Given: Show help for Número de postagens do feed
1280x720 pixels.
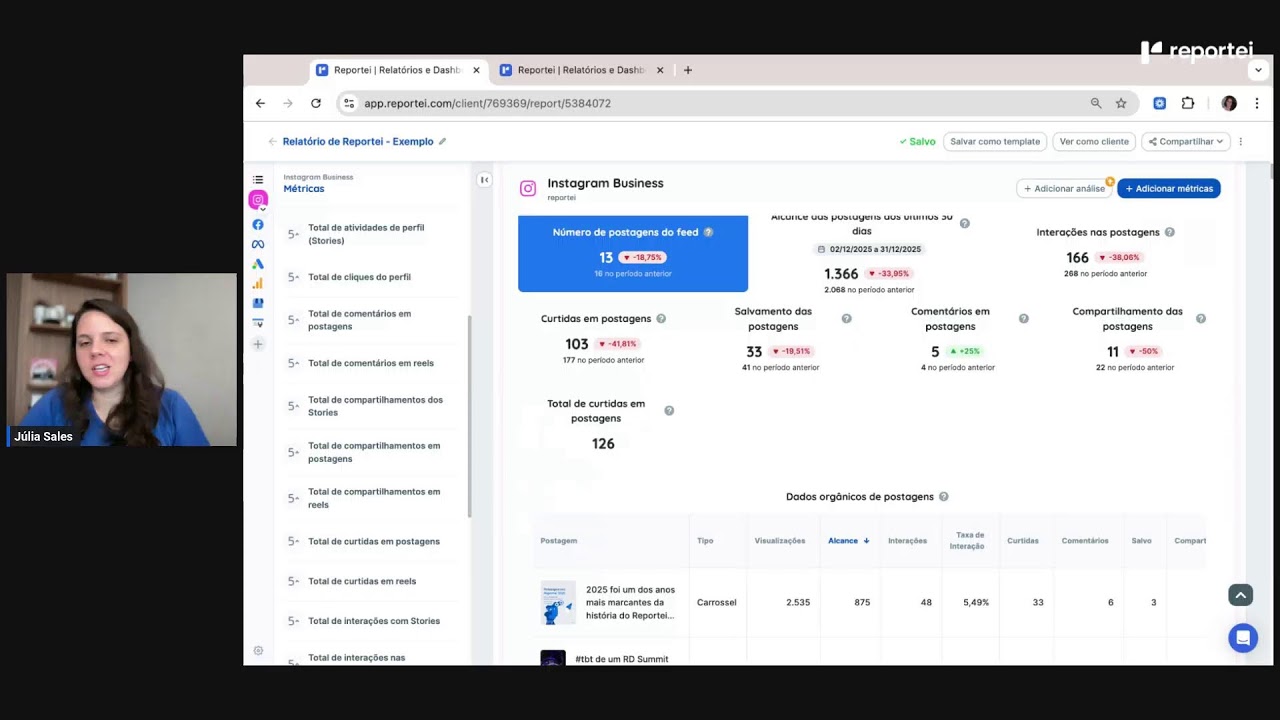Looking at the screenshot, I should (x=708, y=232).
